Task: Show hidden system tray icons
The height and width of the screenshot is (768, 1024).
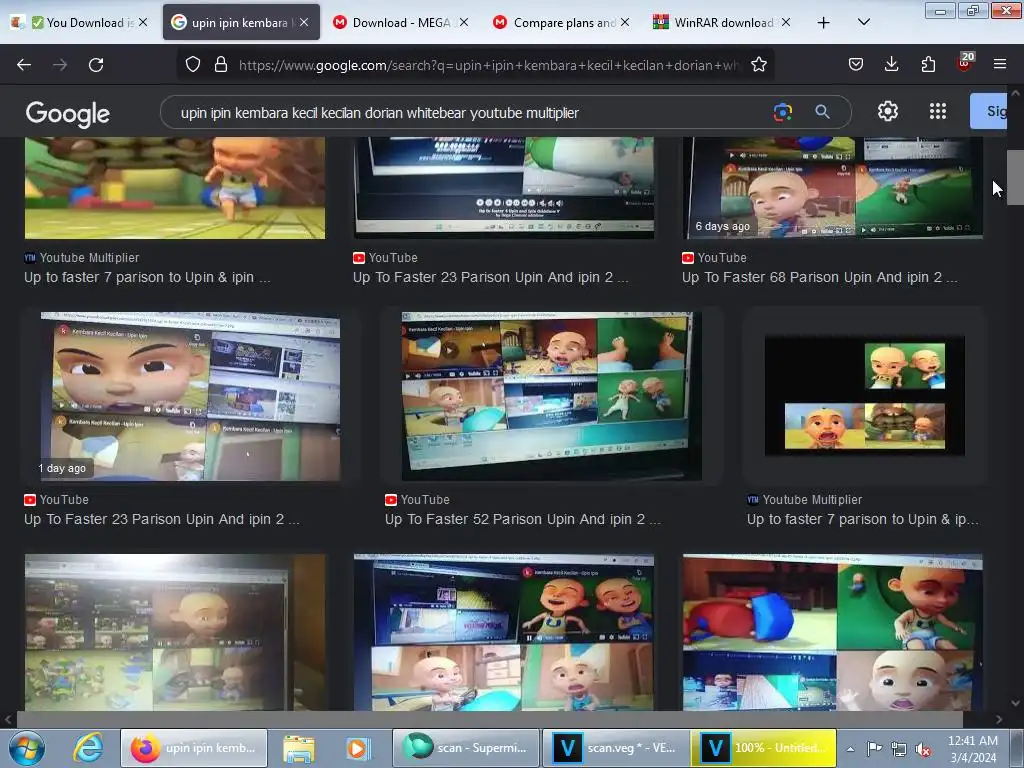Action: [x=850, y=749]
